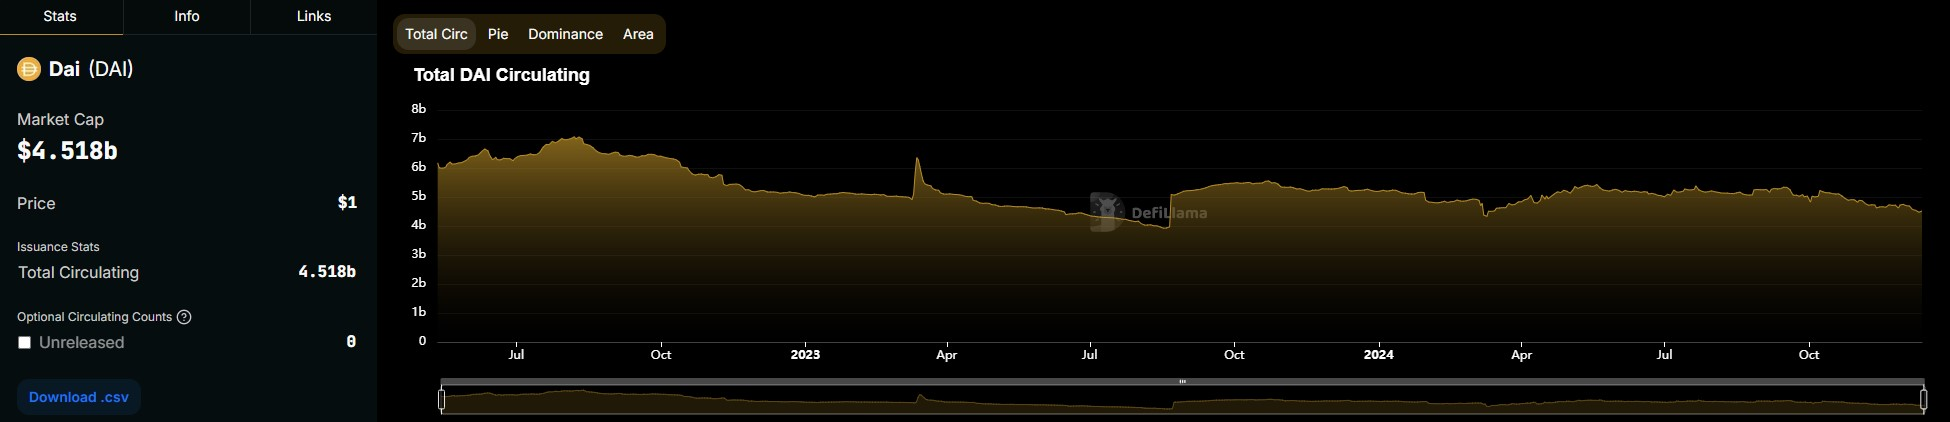Click the range slider top grip bar
This screenshot has width=1950, height=422.
pyautogui.click(x=1182, y=381)
